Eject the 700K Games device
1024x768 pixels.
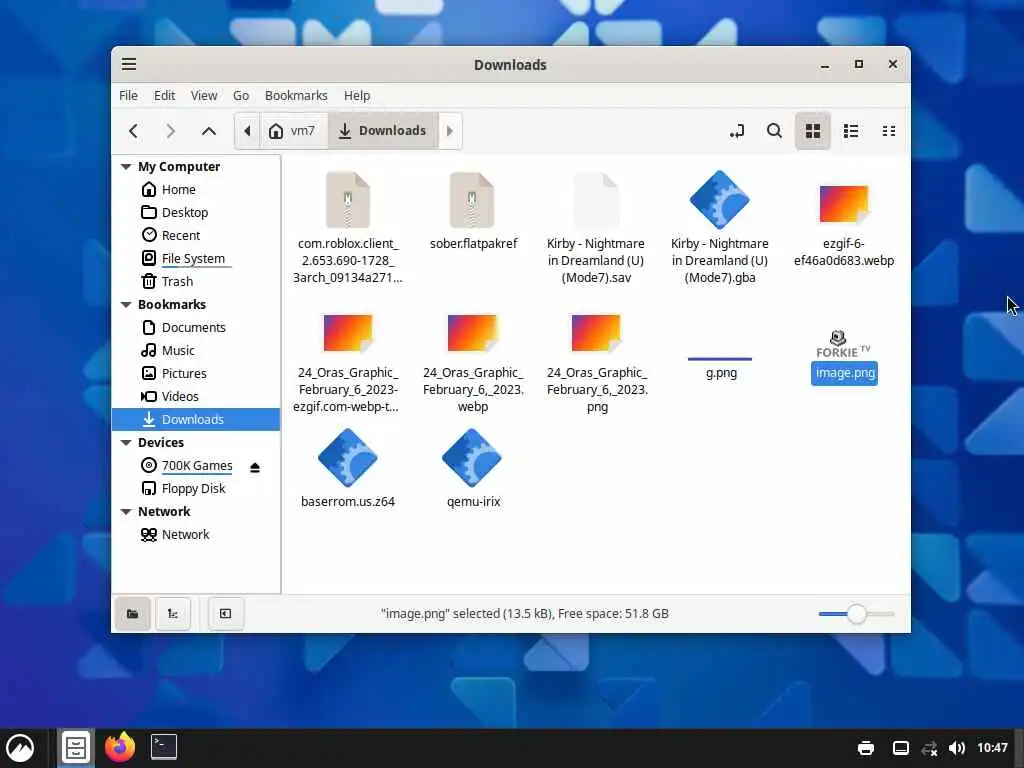pyautogui.click(x=255, y=467)
